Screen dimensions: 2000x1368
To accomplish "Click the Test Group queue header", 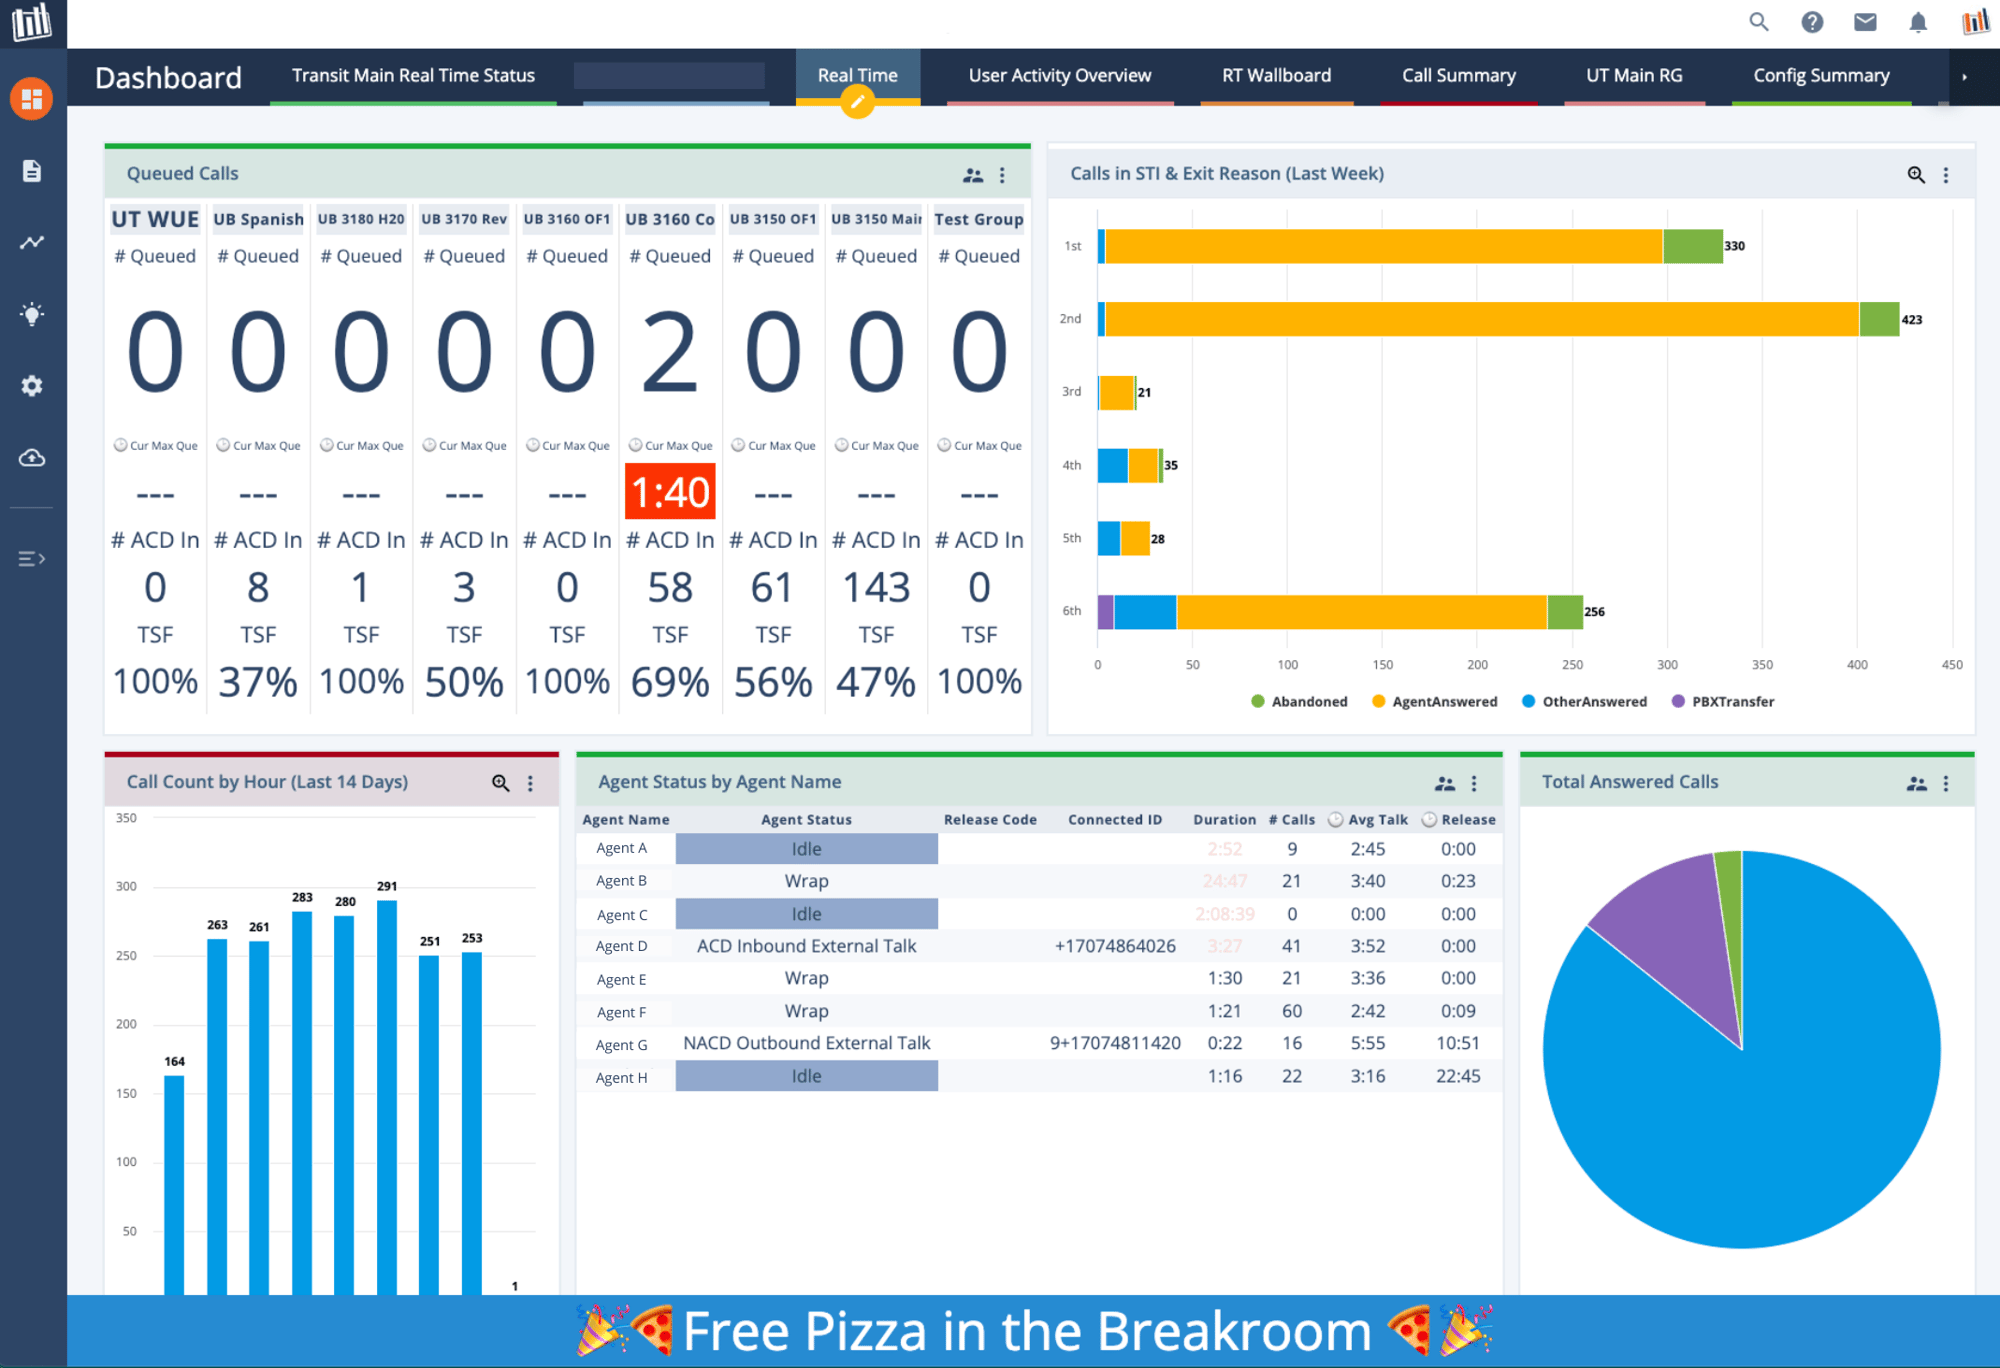I will (979, 219).
